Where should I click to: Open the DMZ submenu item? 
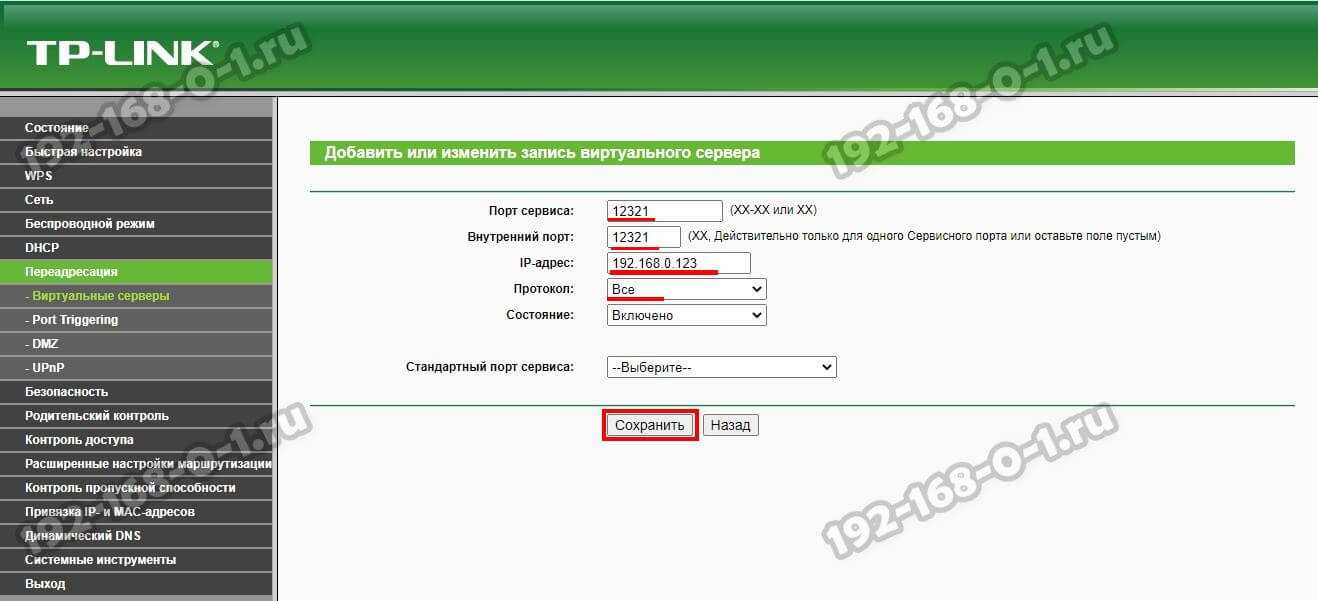[45, 344]
